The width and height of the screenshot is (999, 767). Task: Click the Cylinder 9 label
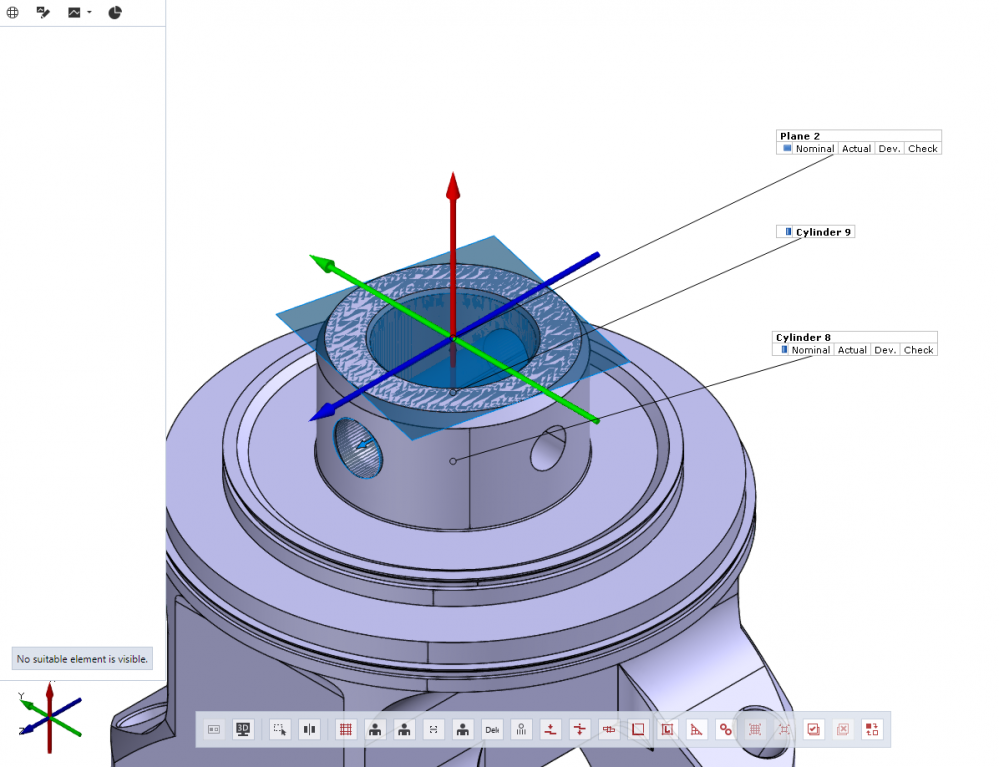[823, 232]
